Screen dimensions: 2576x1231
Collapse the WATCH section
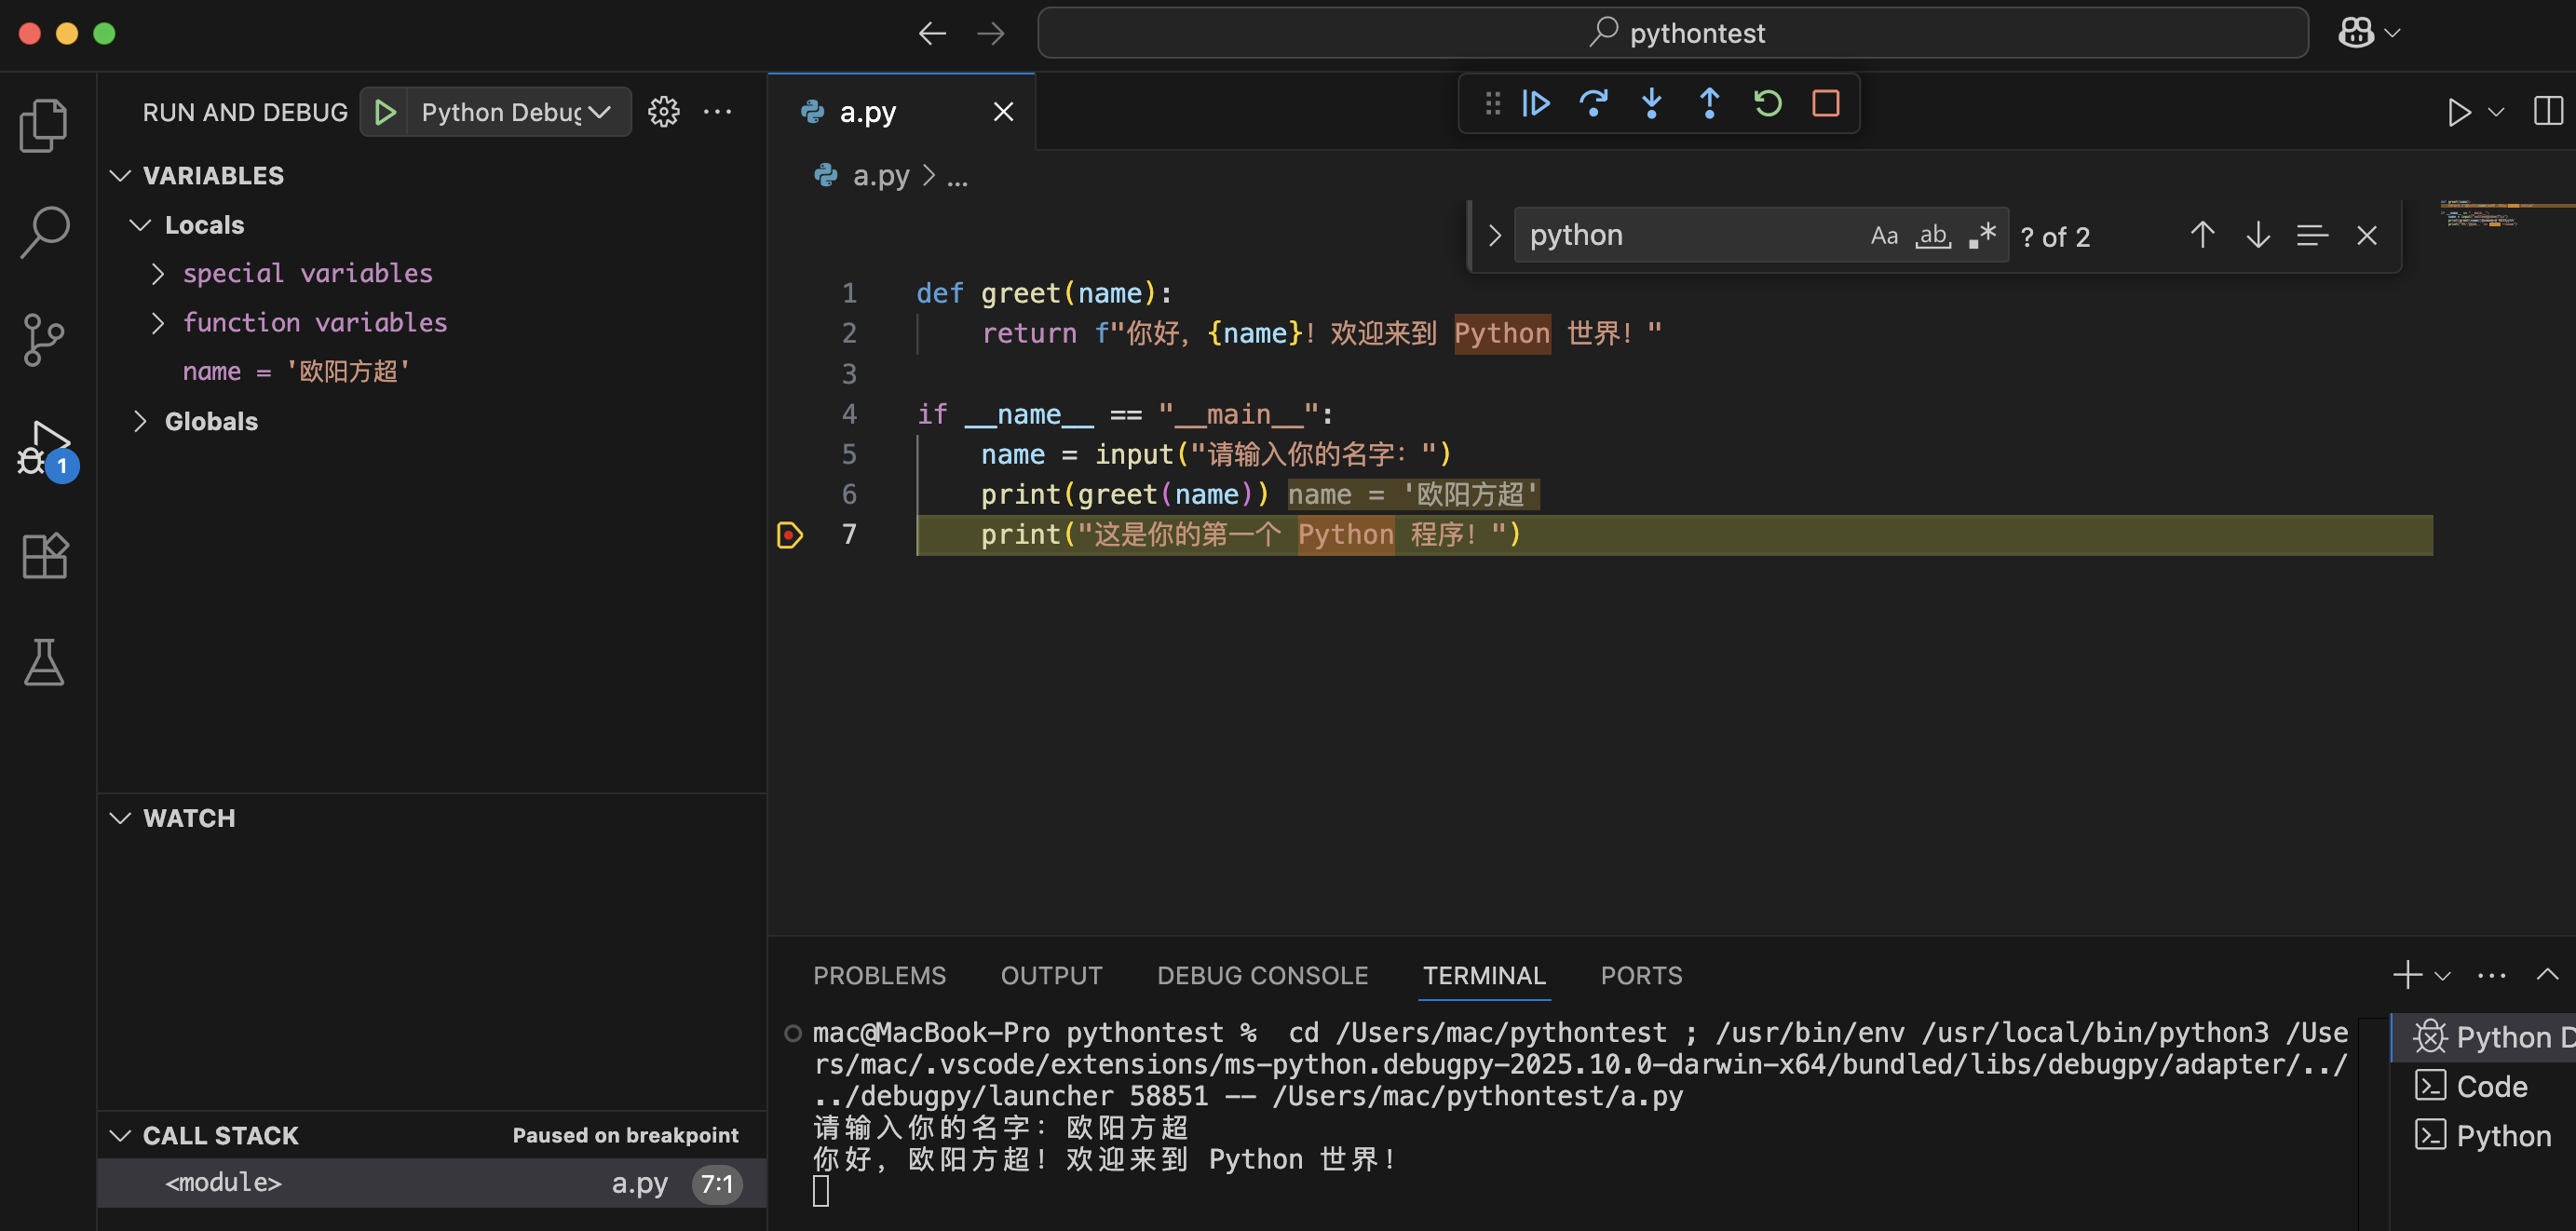tap(120, 818)
